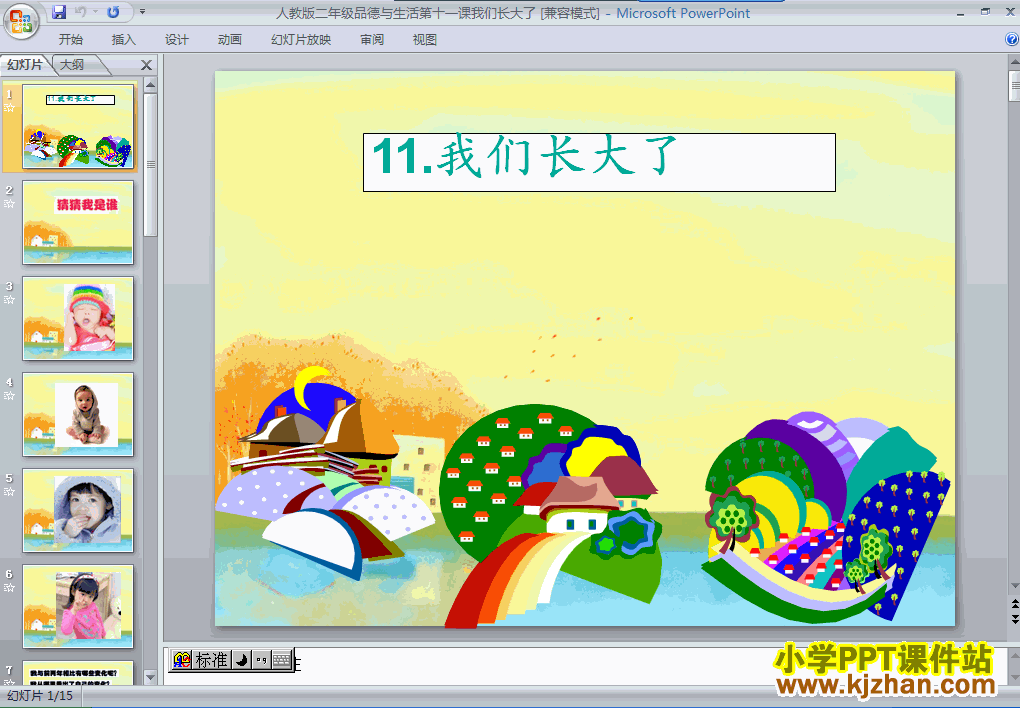Click main slide editor scroll down arrow
Image resolution: width=1020 pixels, height=708 pixels.
[x=1014, y=587]
